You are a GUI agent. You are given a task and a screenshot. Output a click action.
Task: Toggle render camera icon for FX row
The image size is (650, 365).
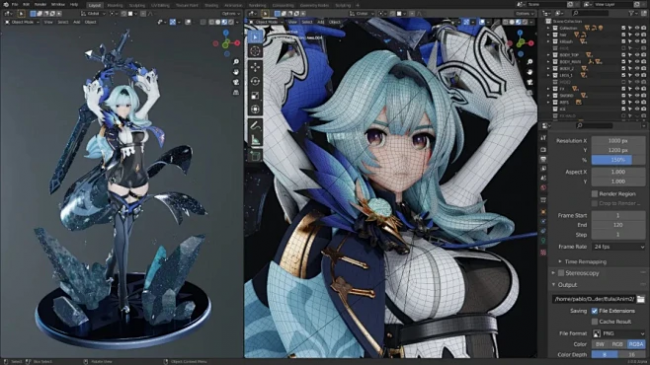[x=643, y=89]
